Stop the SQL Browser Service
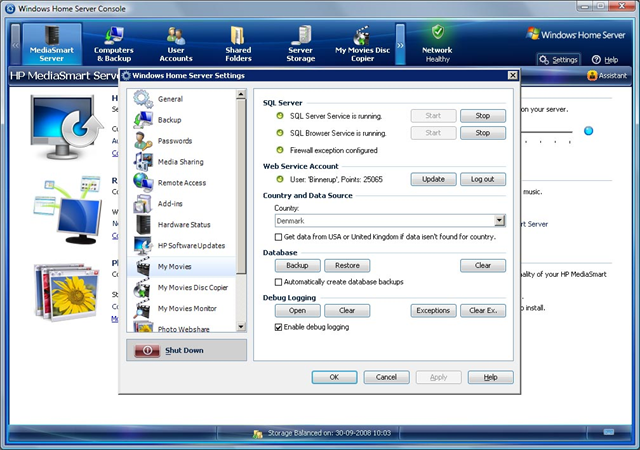The width and height of the screenshot is (640, 450). coord(483,133)
